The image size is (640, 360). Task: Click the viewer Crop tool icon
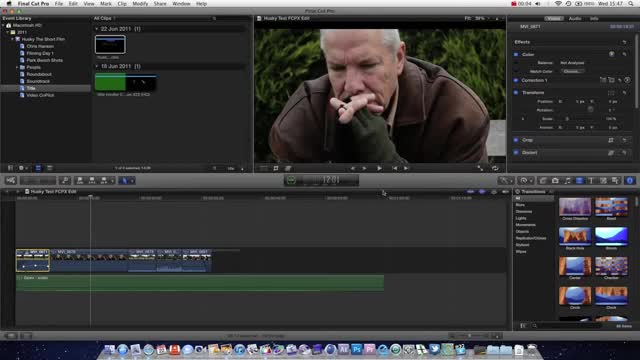point(276,168)
